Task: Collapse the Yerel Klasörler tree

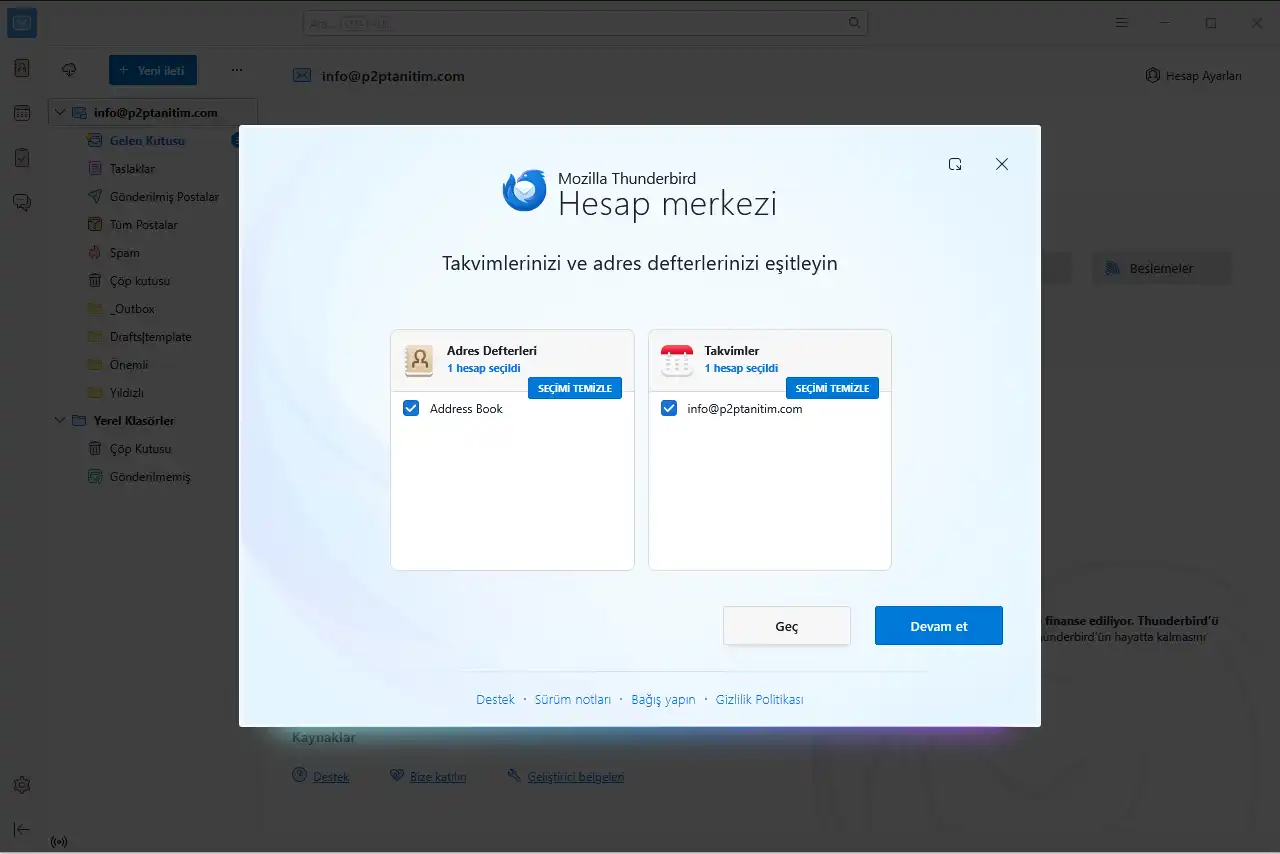Action: pos(61,421)
